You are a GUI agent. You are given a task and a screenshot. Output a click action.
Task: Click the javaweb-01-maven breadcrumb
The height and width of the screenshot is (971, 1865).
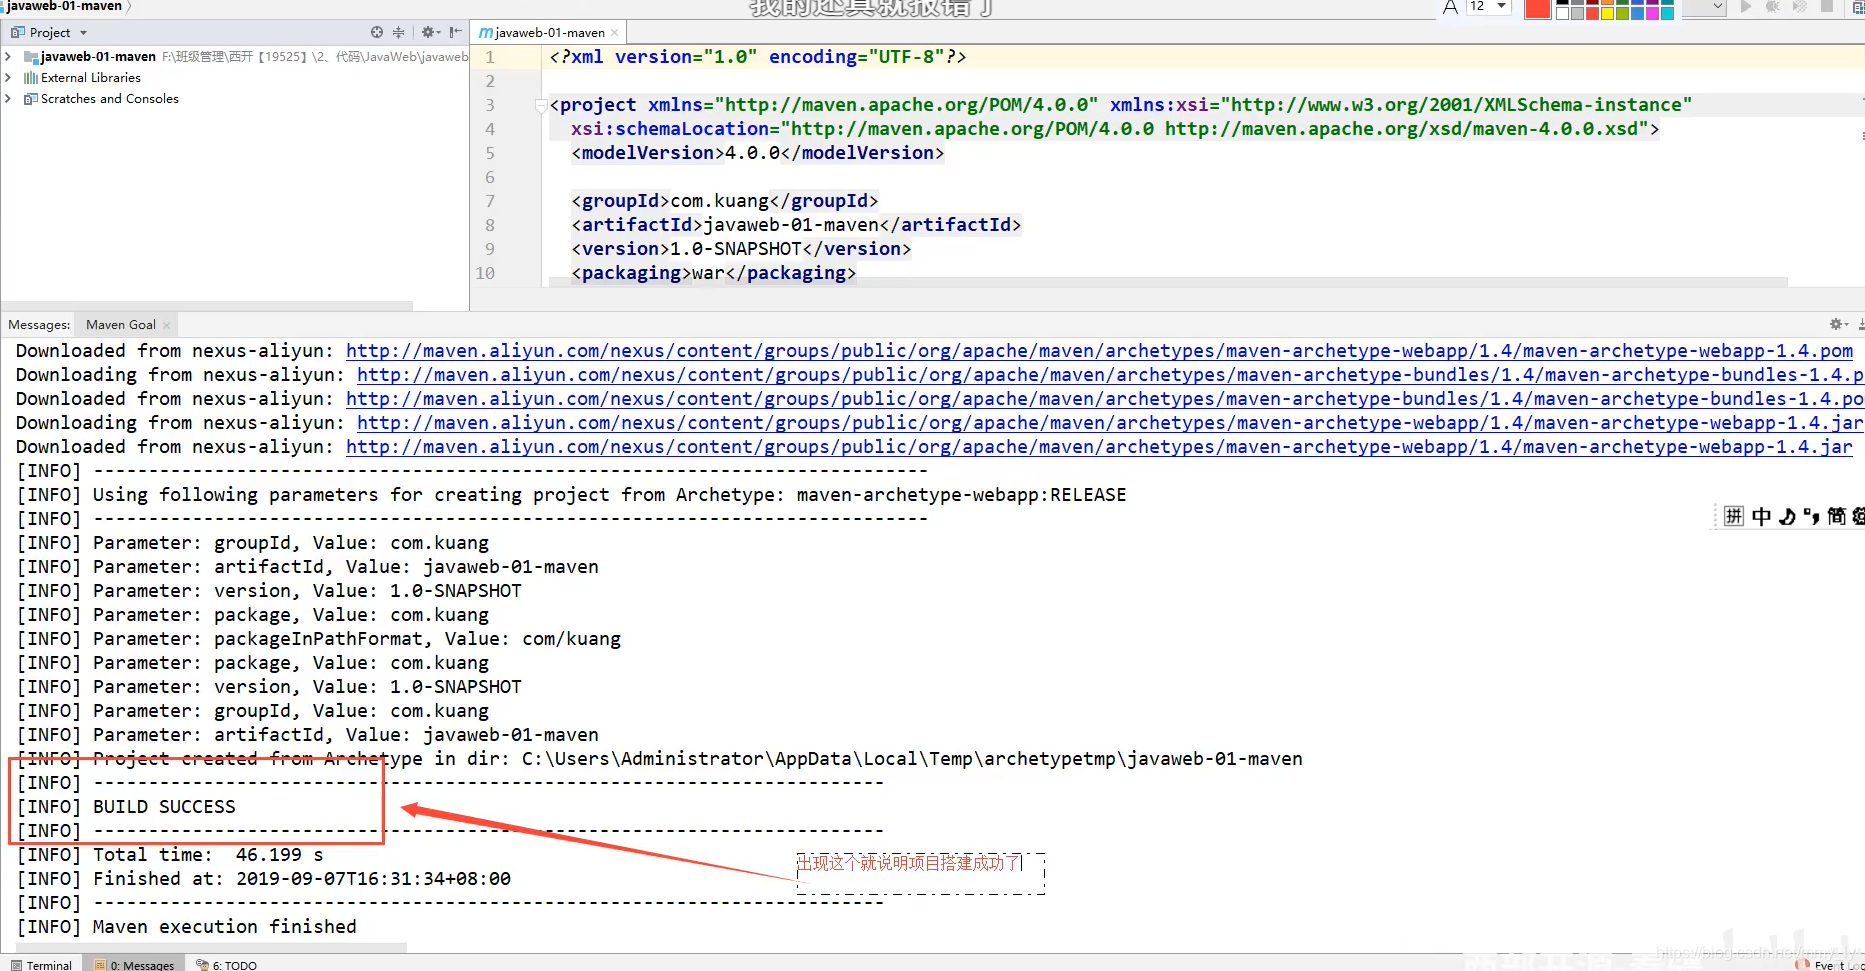click(x=64, y=6)
